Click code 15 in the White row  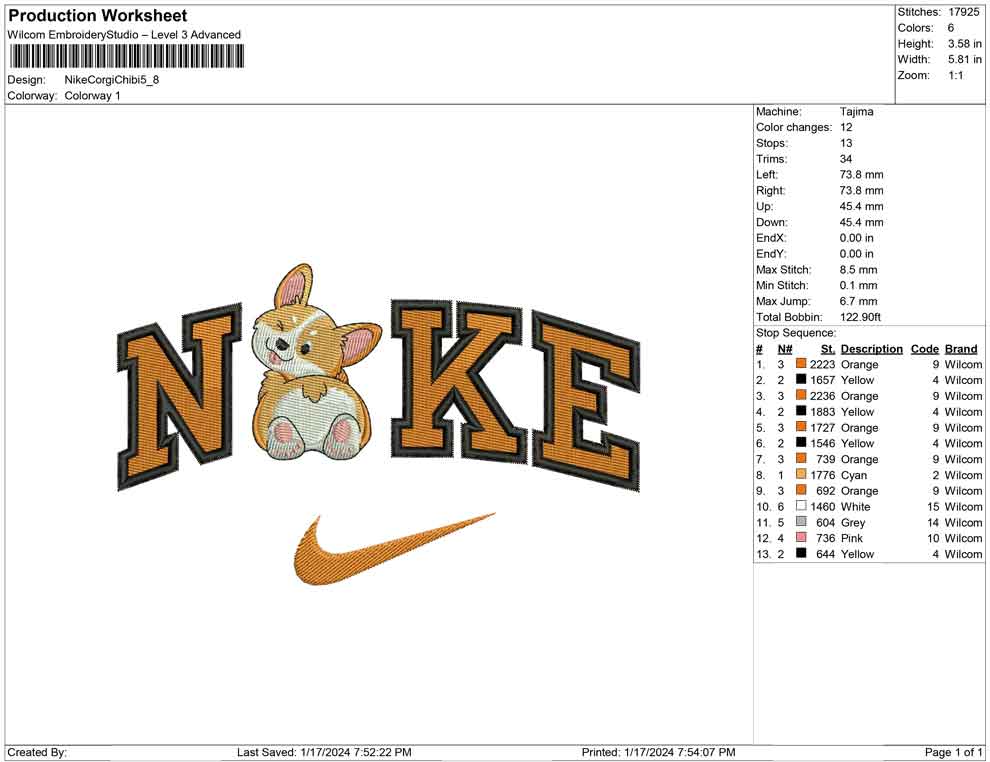[x=933, y=506]
